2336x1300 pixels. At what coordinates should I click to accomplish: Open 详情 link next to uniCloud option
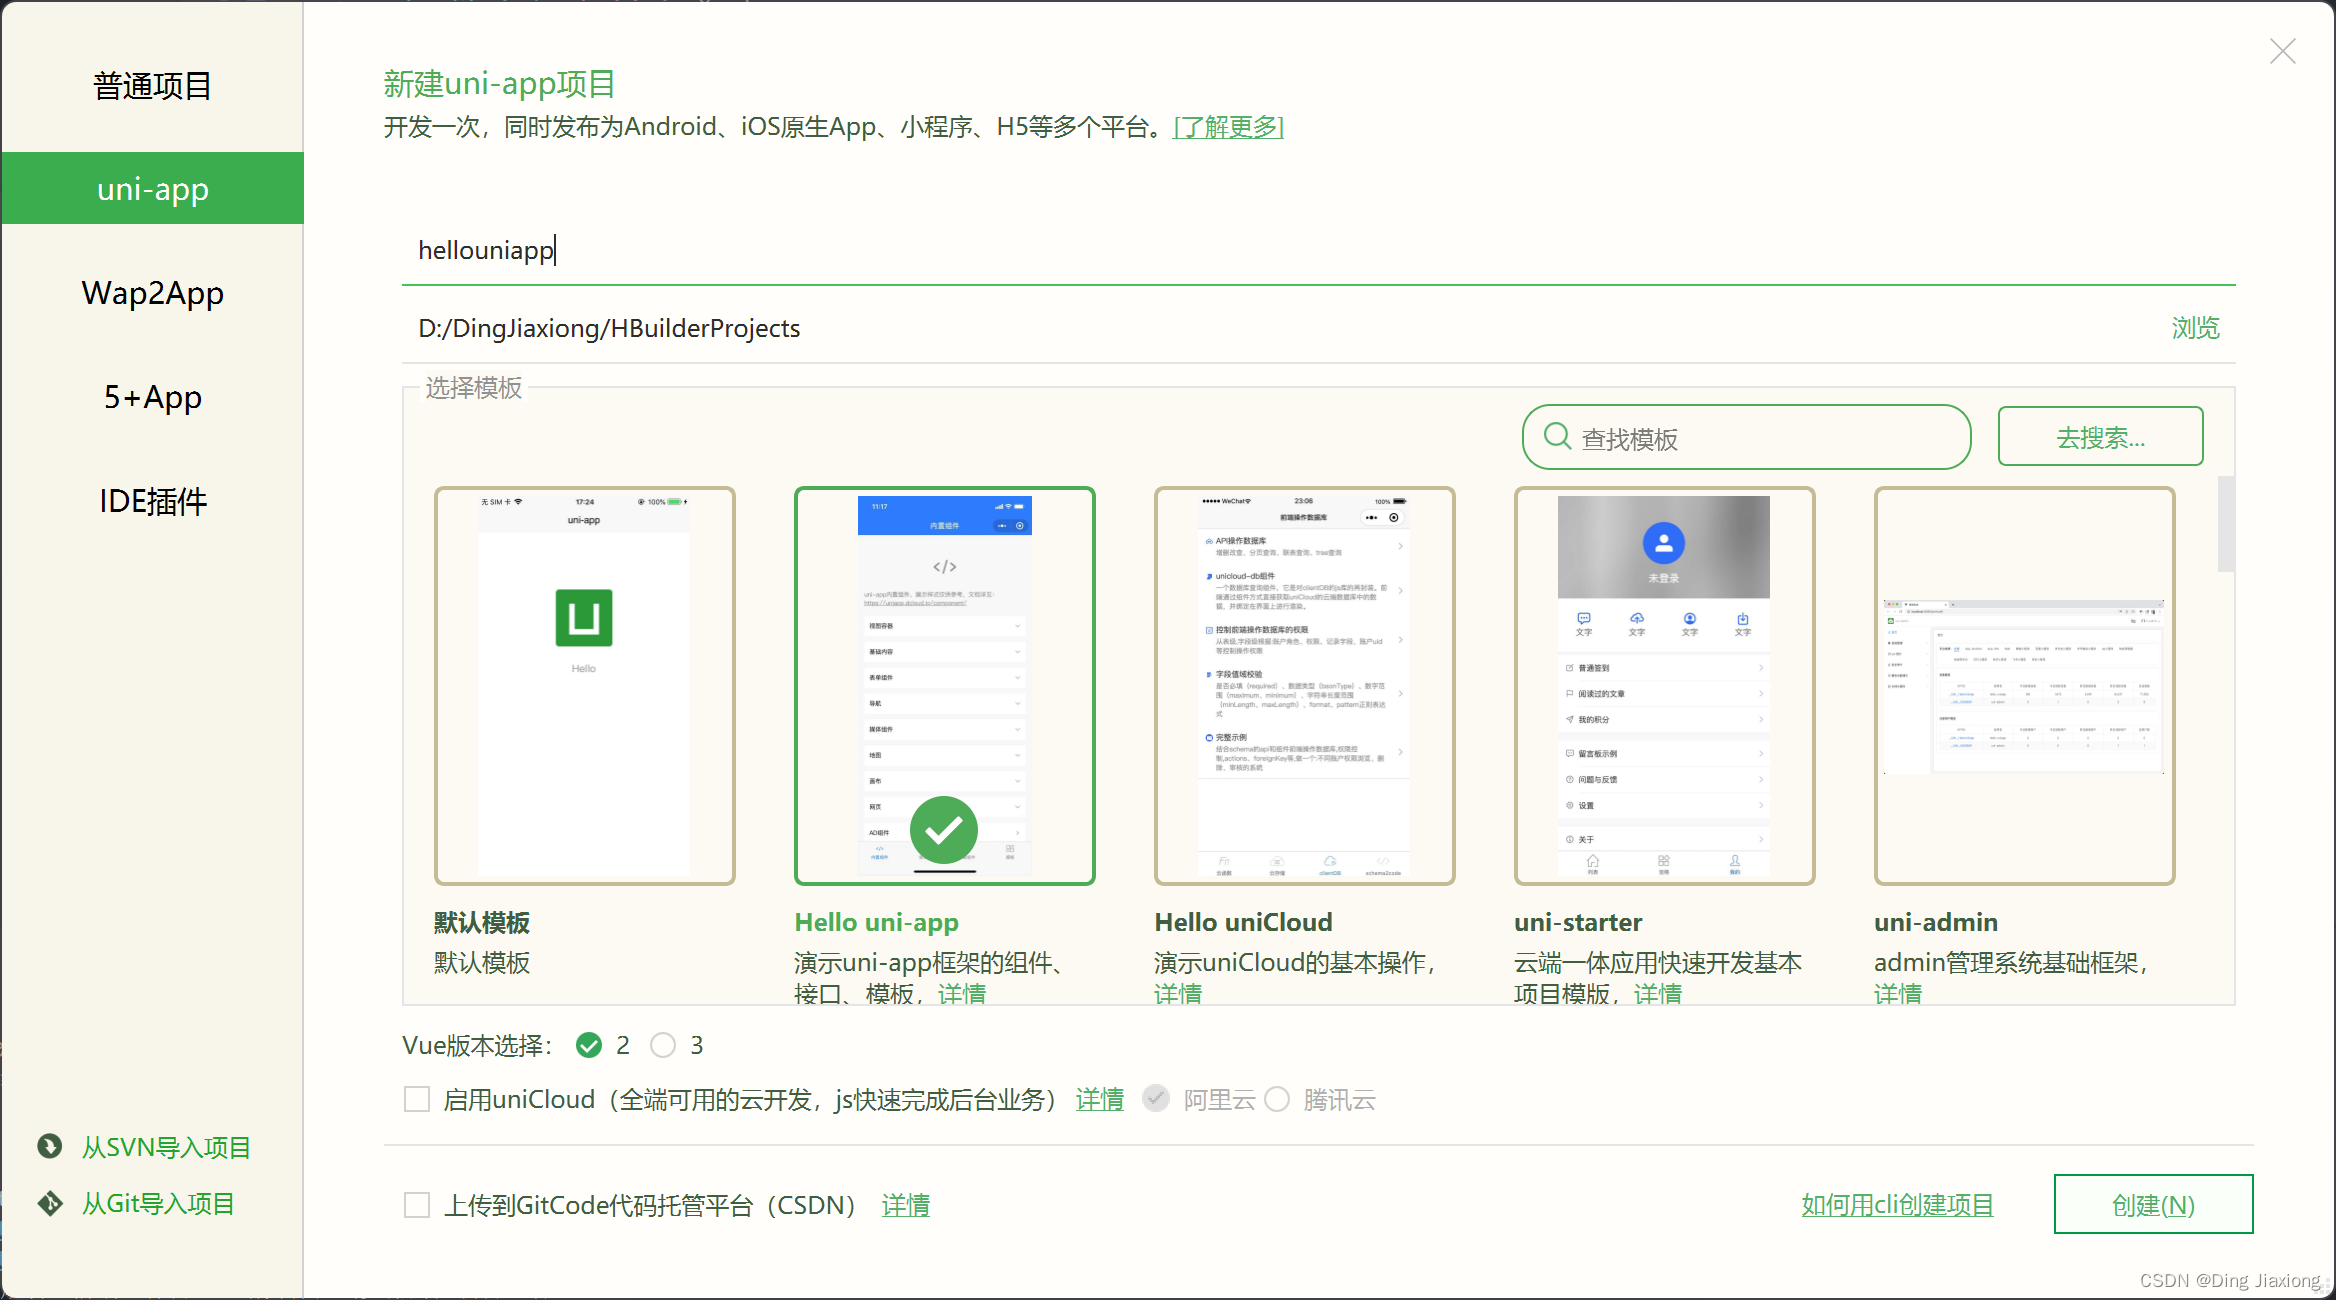[x=1099, y=1100]
